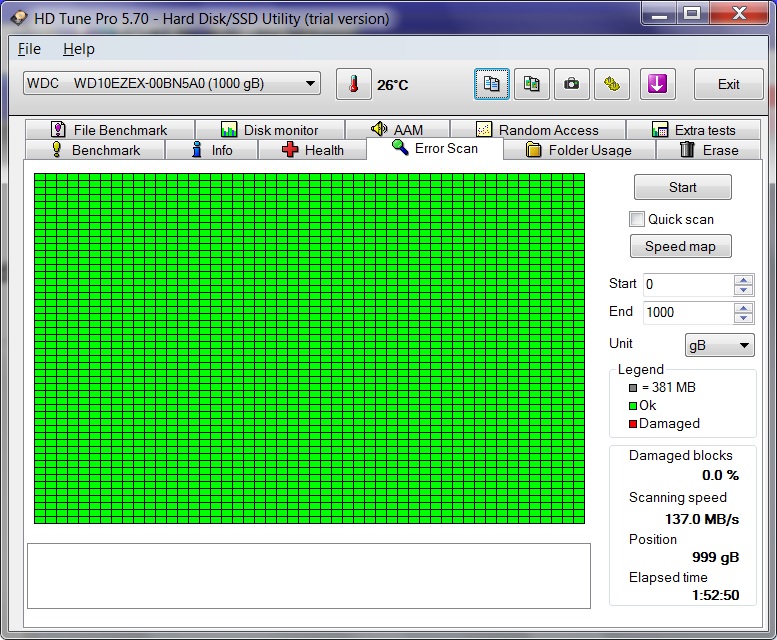
Task: Open the Help menu
Action: 78,49
